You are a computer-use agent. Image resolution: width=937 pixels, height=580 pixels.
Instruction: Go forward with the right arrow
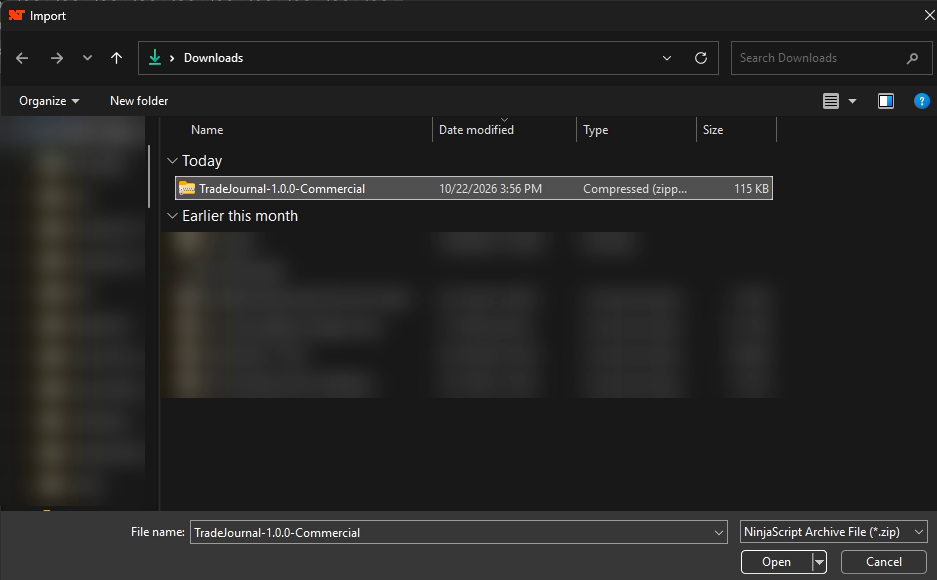tap(57, 58)
